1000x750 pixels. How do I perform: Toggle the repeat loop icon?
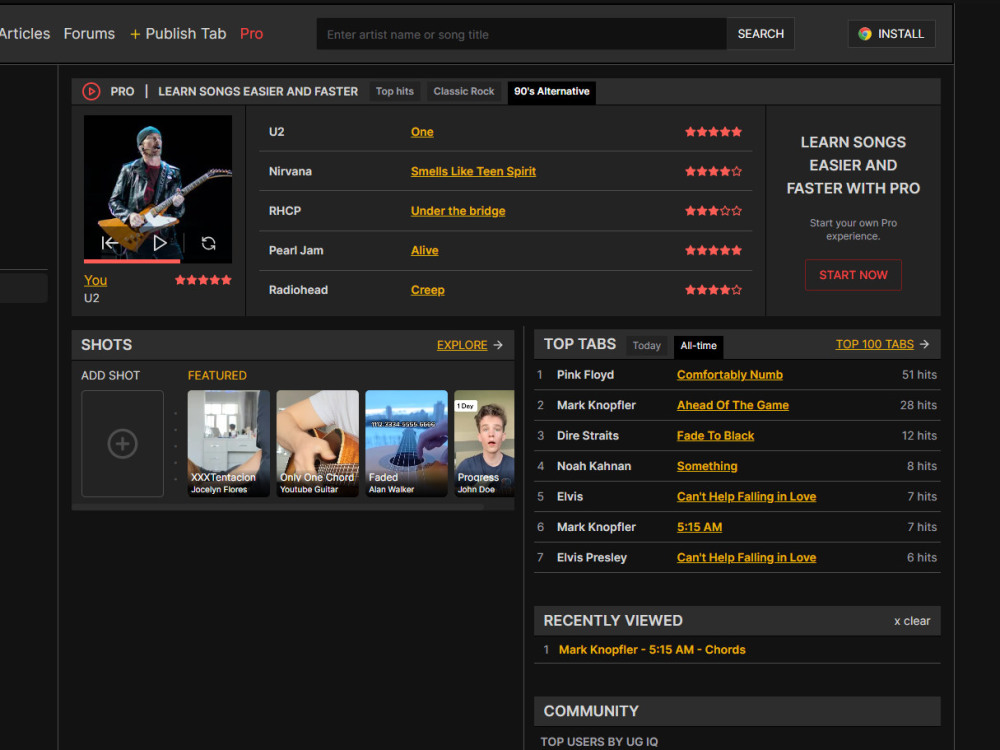(x=209, y=243)
